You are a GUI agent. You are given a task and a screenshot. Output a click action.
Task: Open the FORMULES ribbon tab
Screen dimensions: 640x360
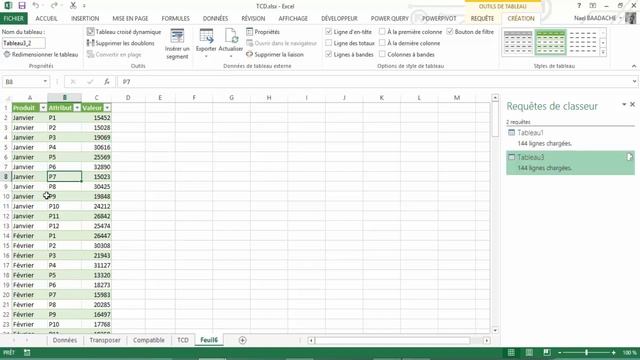point(176,18)
